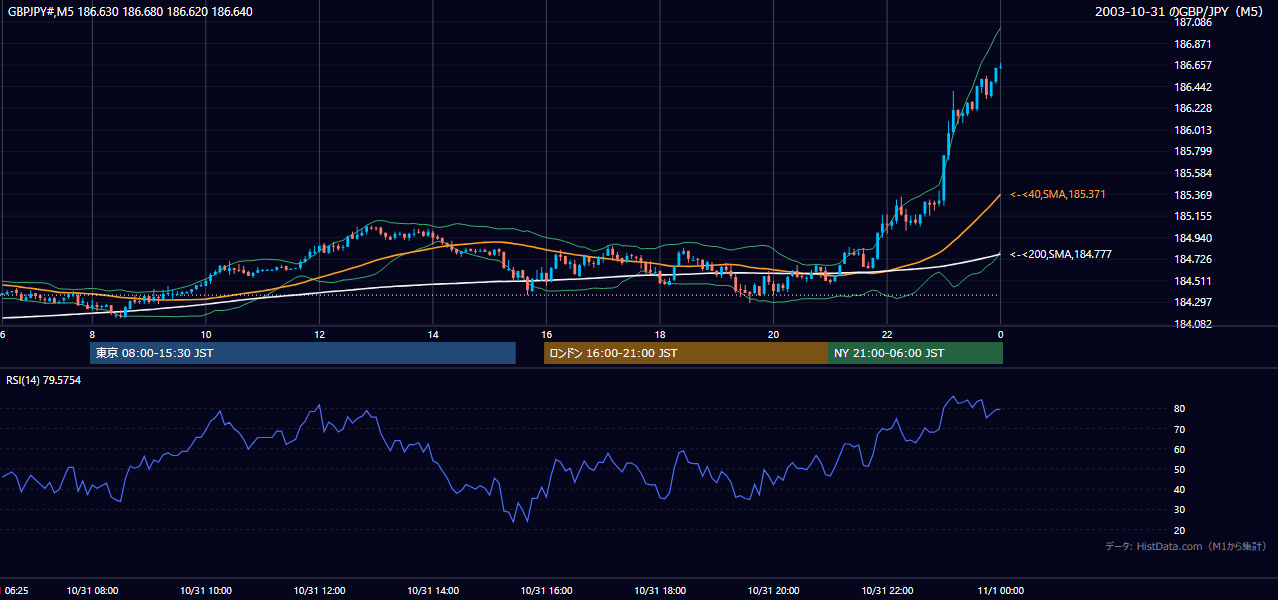Select the NY 21:00-06:00 JST session bar
Viewport: 1278px width, 600px height.
click(915, 353)
